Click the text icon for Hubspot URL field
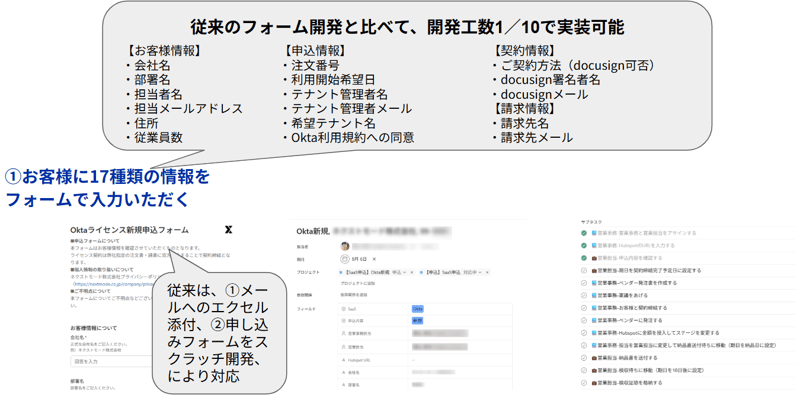 click(343, 359)
